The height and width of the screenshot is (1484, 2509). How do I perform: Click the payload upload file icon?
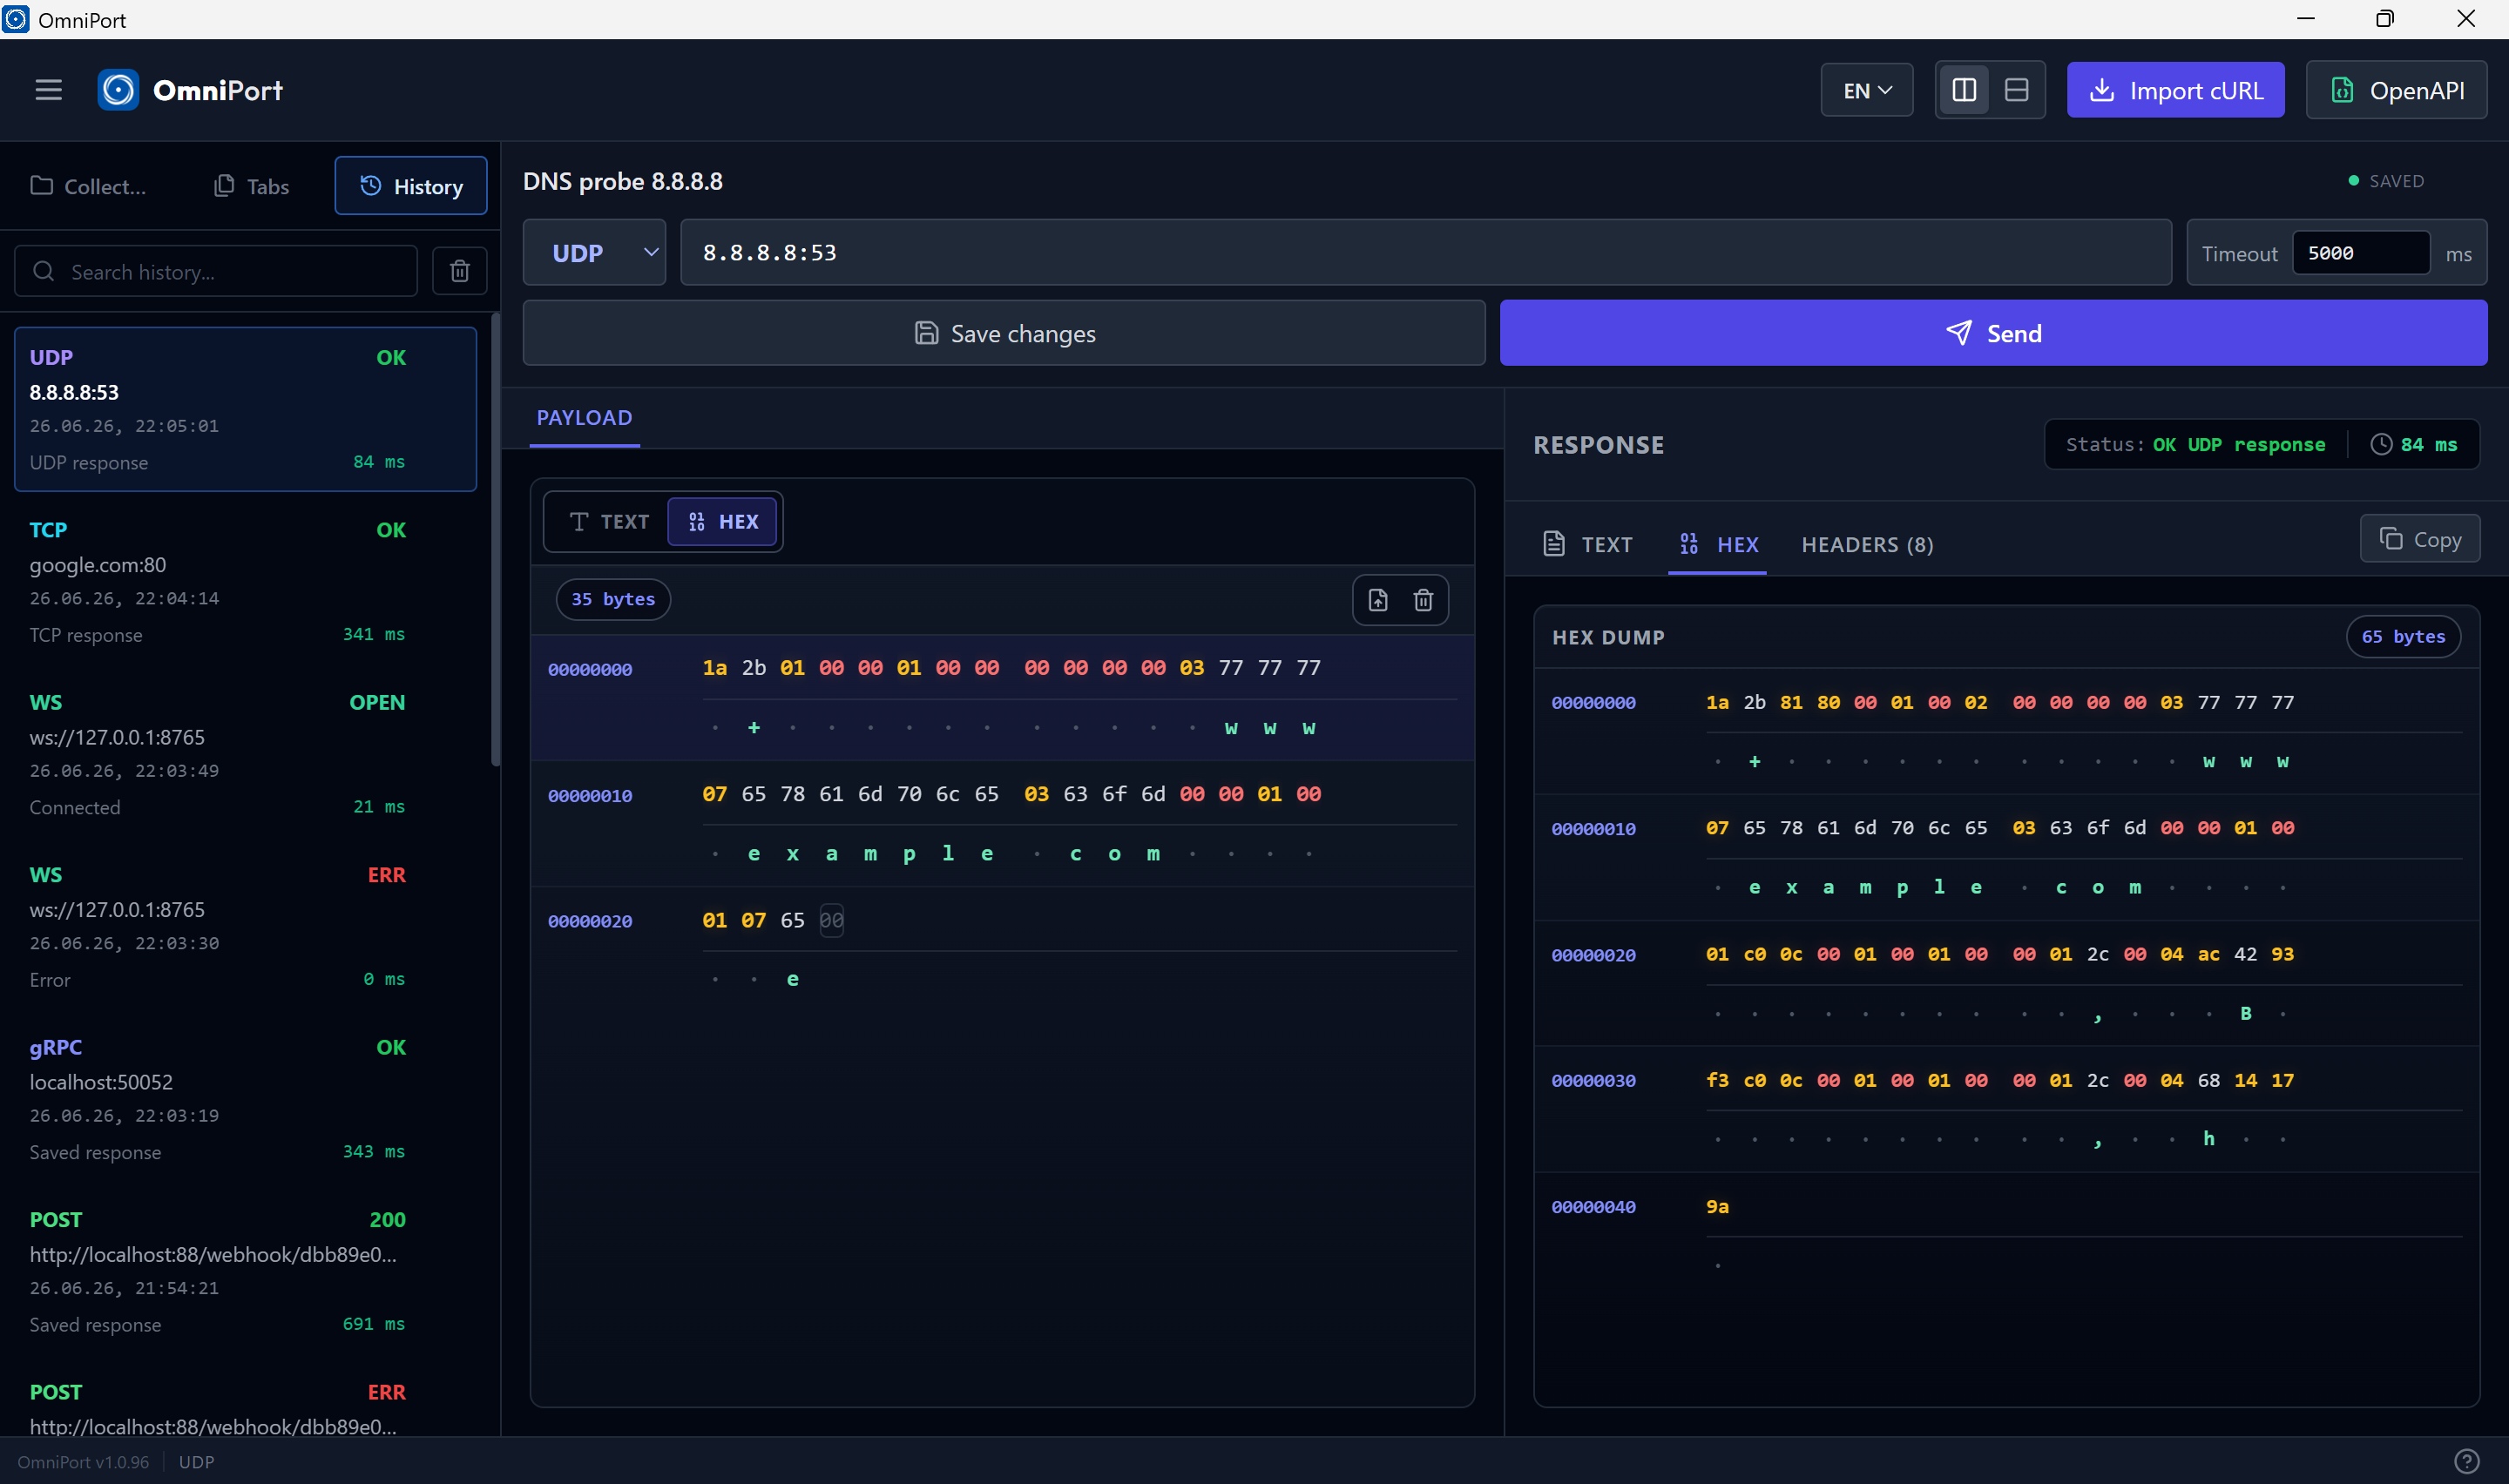1378,600
